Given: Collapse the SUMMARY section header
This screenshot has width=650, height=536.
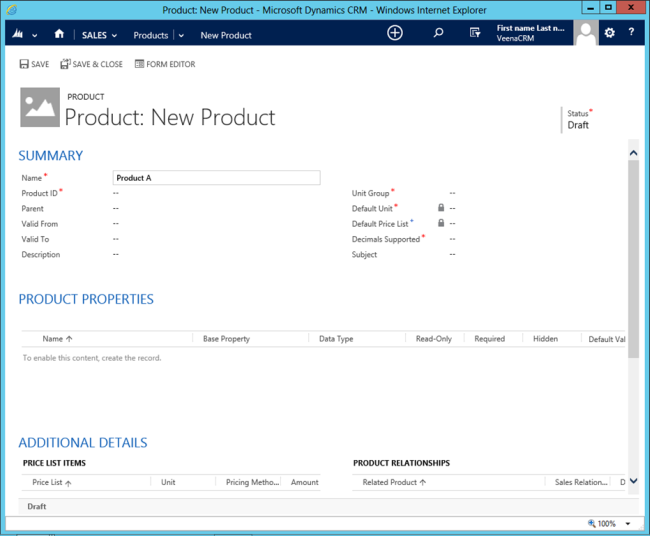Looking at the screenshot, I should [x=51, y=155].
